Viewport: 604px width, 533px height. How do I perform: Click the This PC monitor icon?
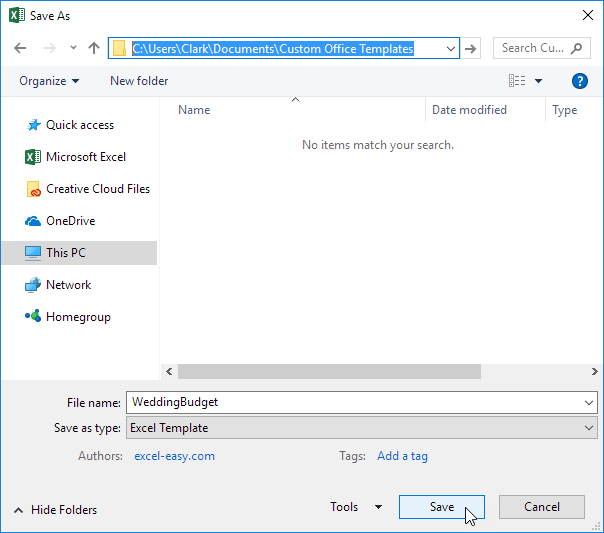33,253
